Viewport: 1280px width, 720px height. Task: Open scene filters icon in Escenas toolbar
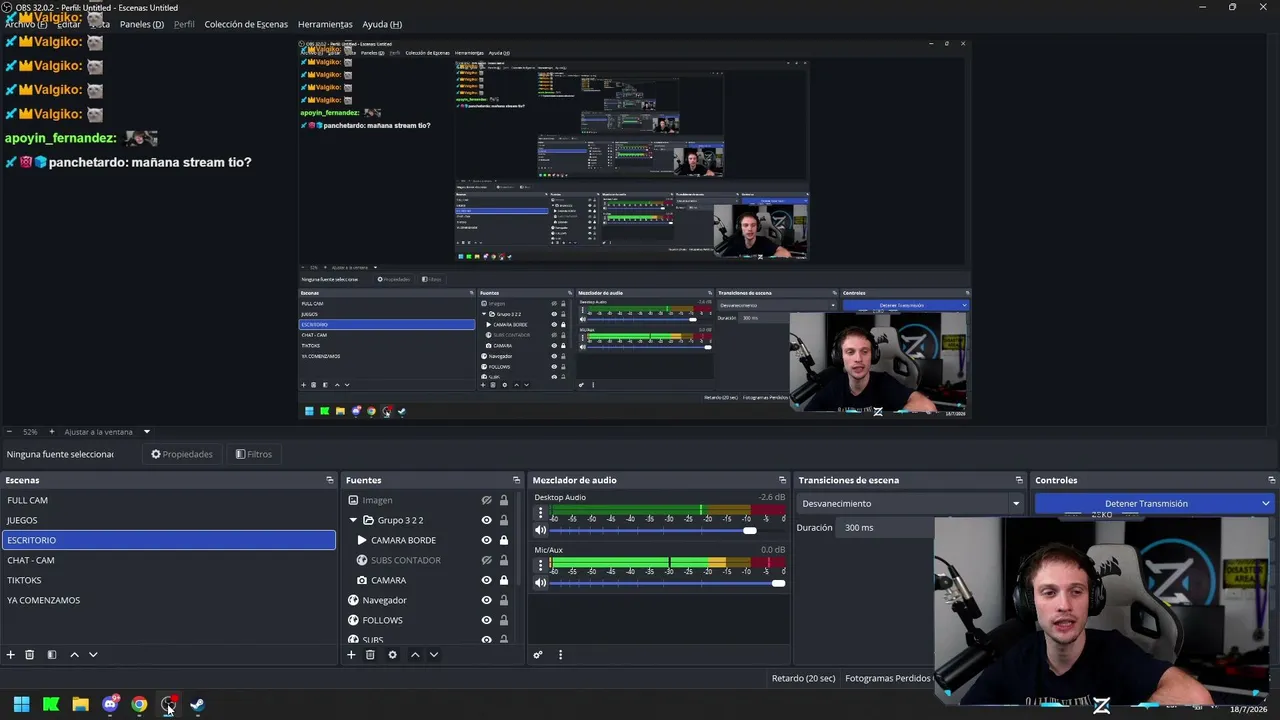coord(52,655)
